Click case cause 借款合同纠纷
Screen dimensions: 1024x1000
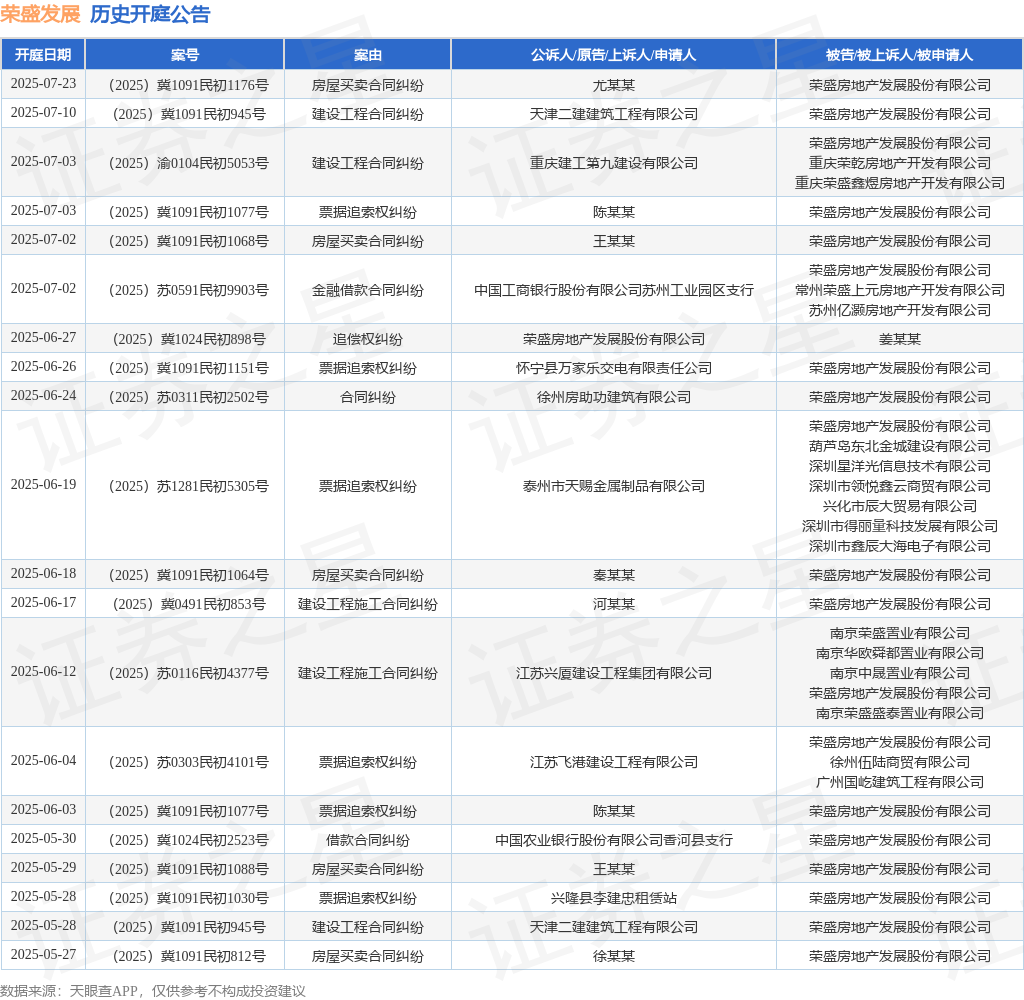[x=368, y=840]
